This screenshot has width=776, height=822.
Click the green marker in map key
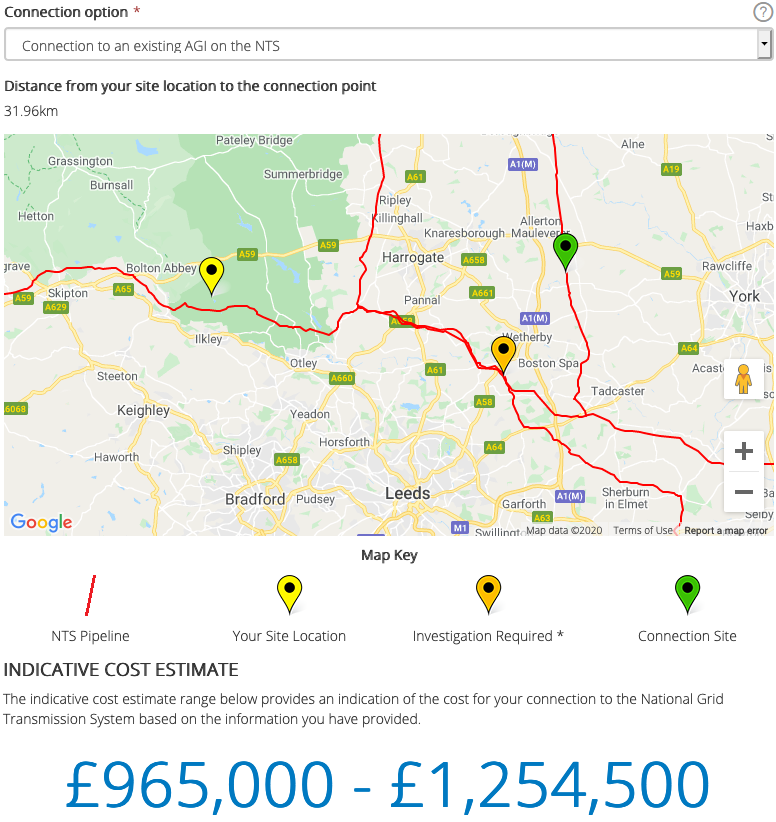(x=687, y=594)
